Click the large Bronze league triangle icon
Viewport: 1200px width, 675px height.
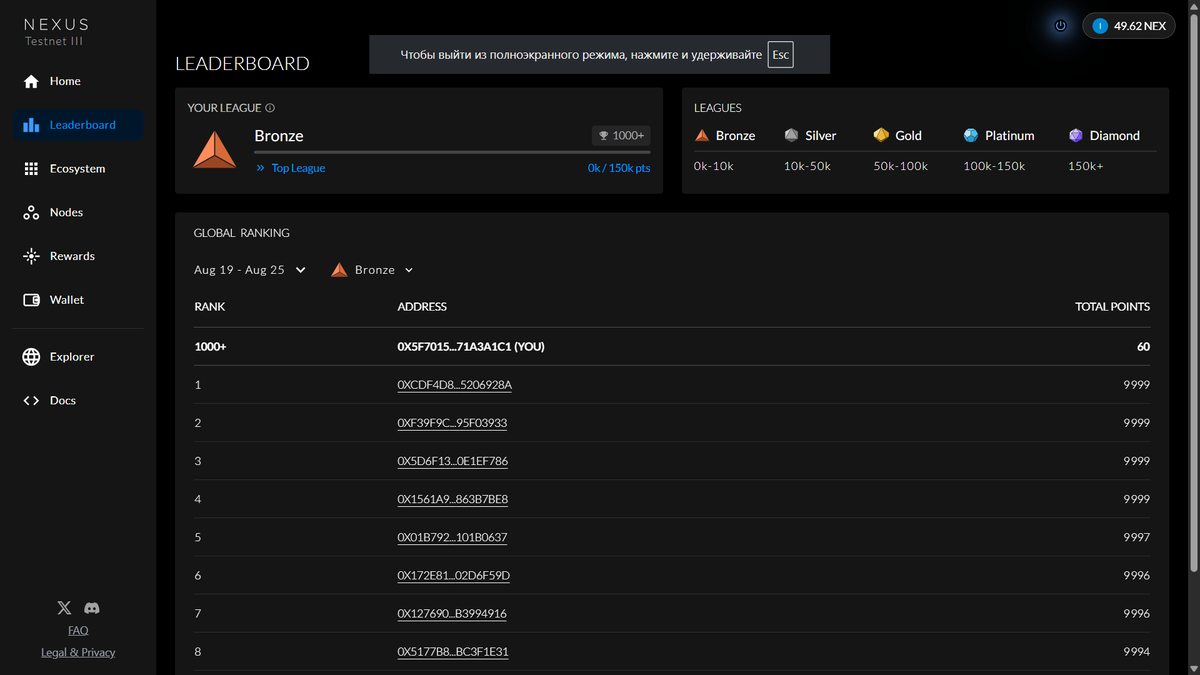215,149
